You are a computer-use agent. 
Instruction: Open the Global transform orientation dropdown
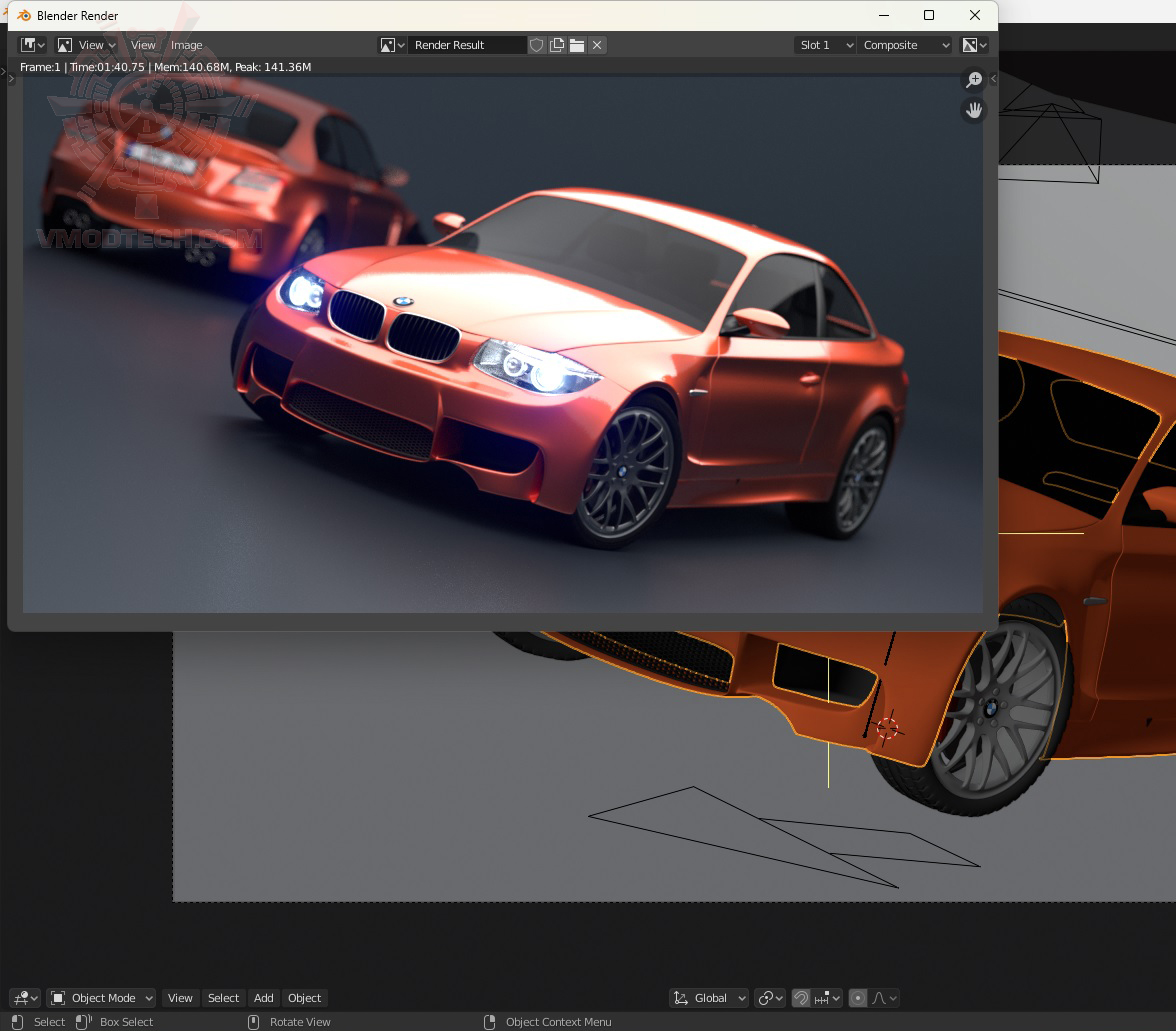pyautogui.click(x=709, y=998)
